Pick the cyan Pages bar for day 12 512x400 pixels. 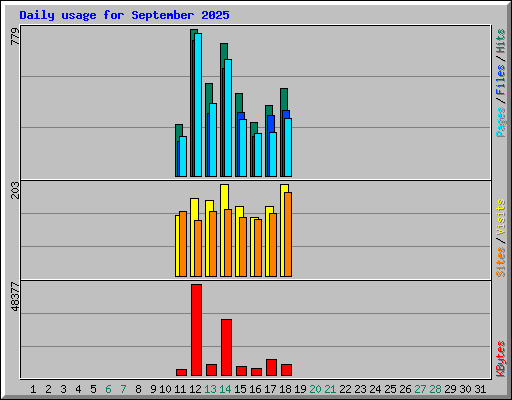pos(198,105)
